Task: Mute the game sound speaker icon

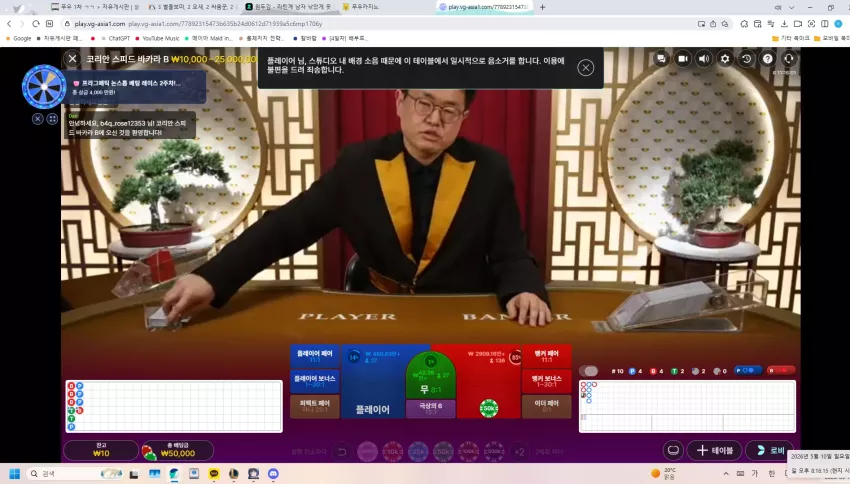Action: point(704,59)
